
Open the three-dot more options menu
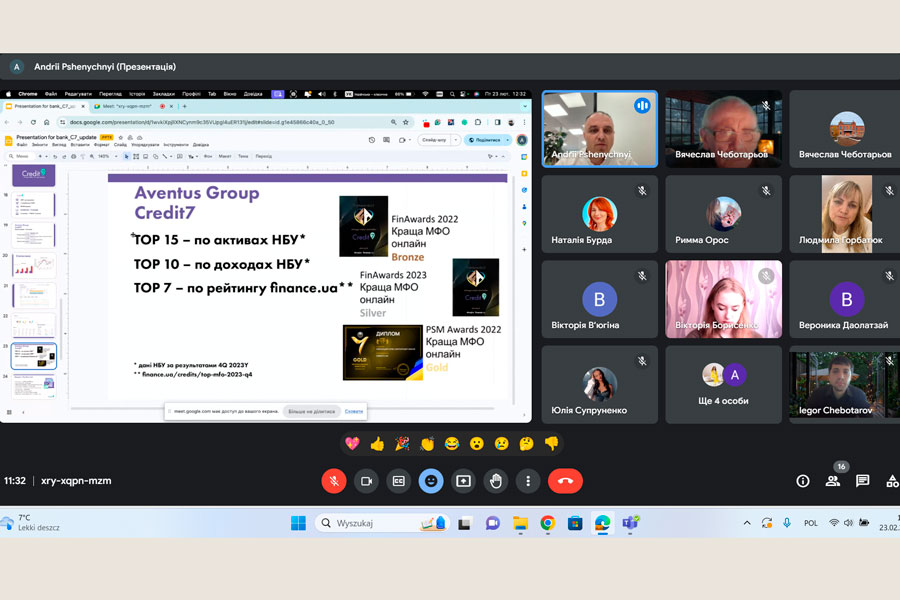pyautogui.click(x=528, y=481)
